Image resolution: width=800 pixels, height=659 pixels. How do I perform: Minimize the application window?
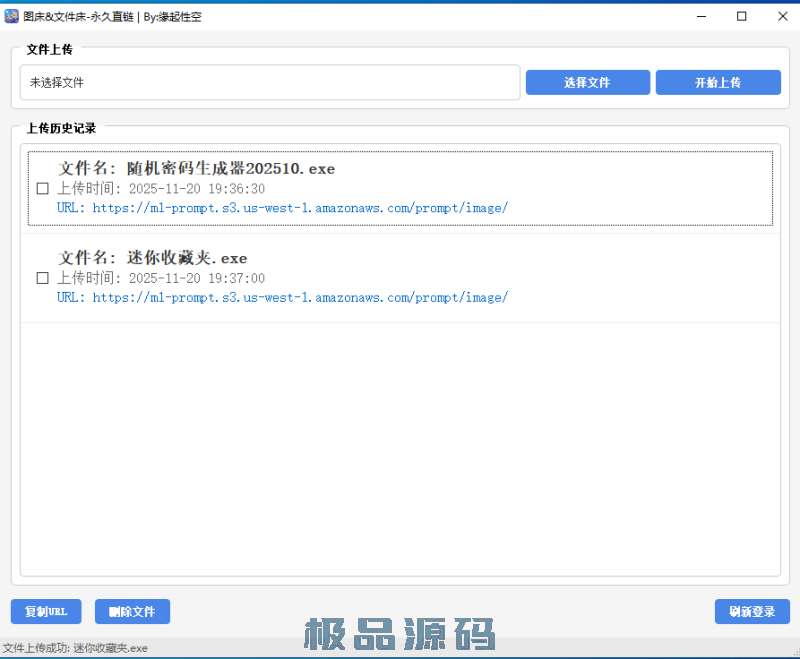701,16
